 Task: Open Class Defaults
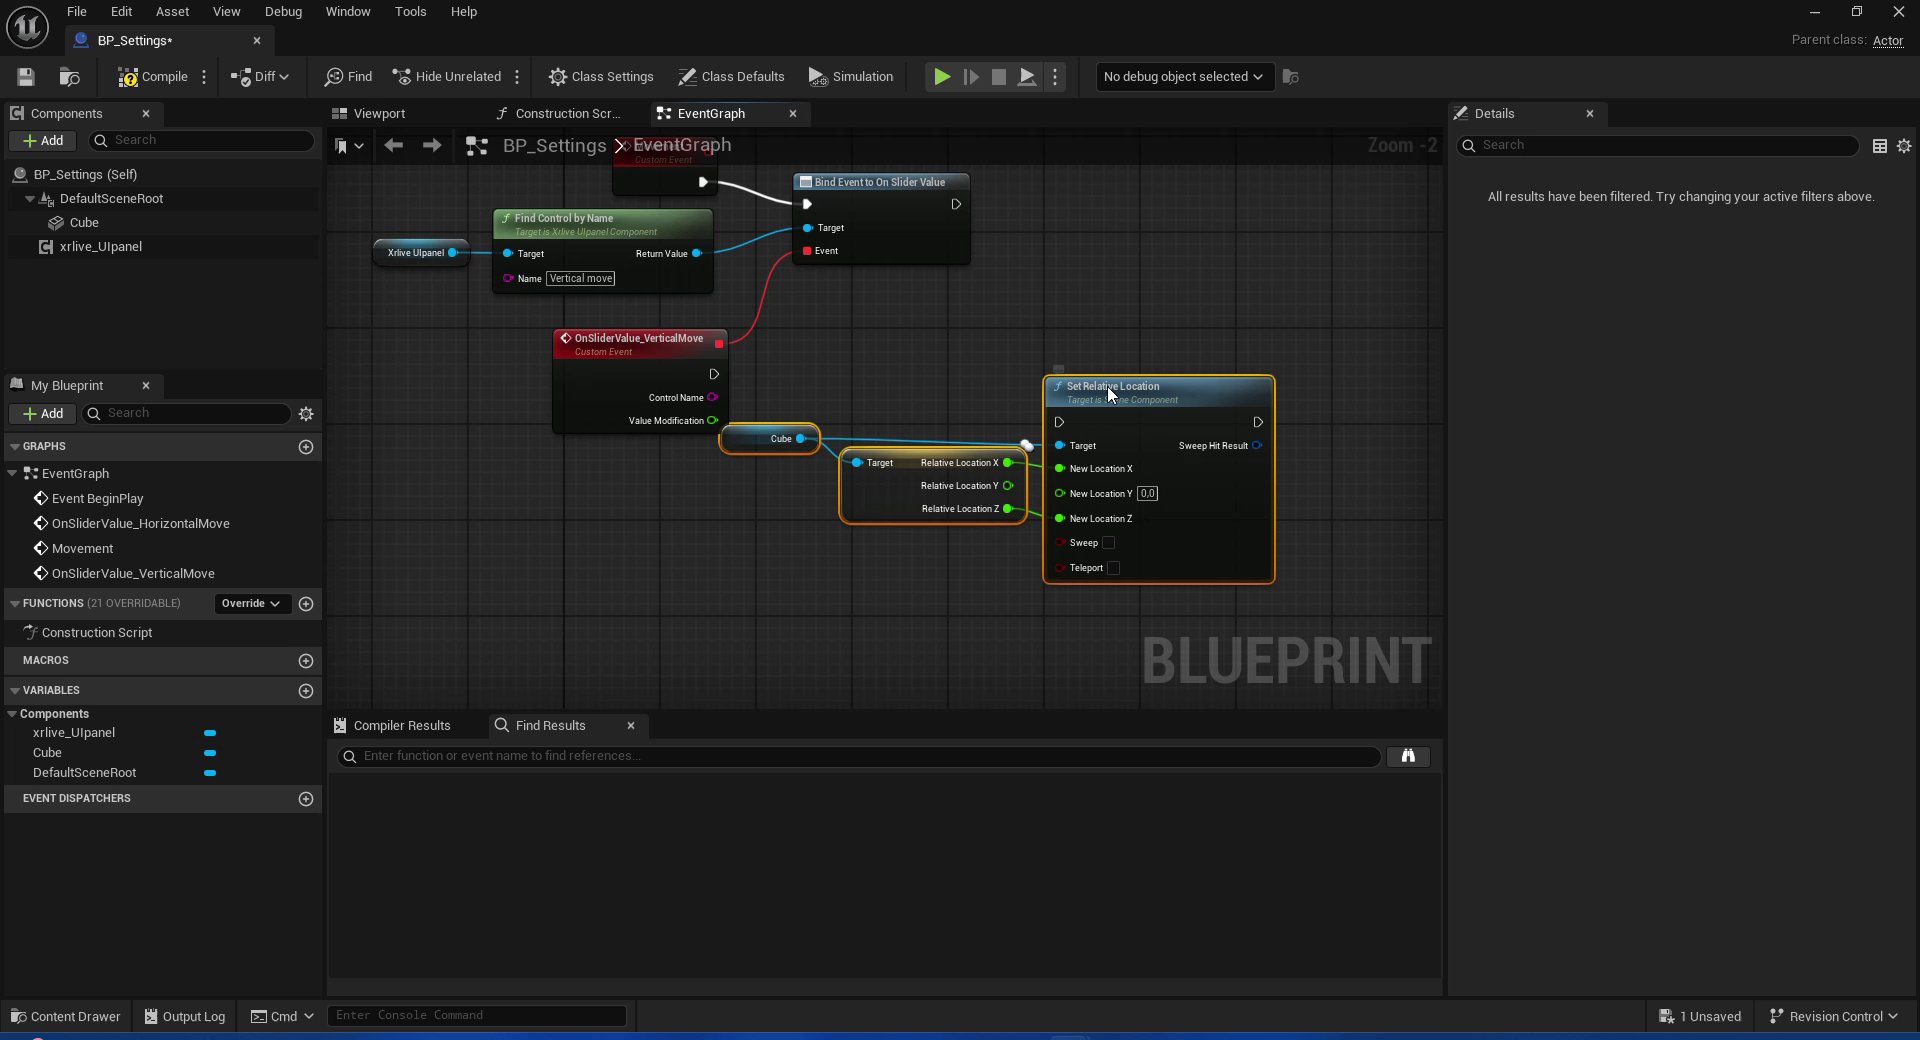click(731, 77)
